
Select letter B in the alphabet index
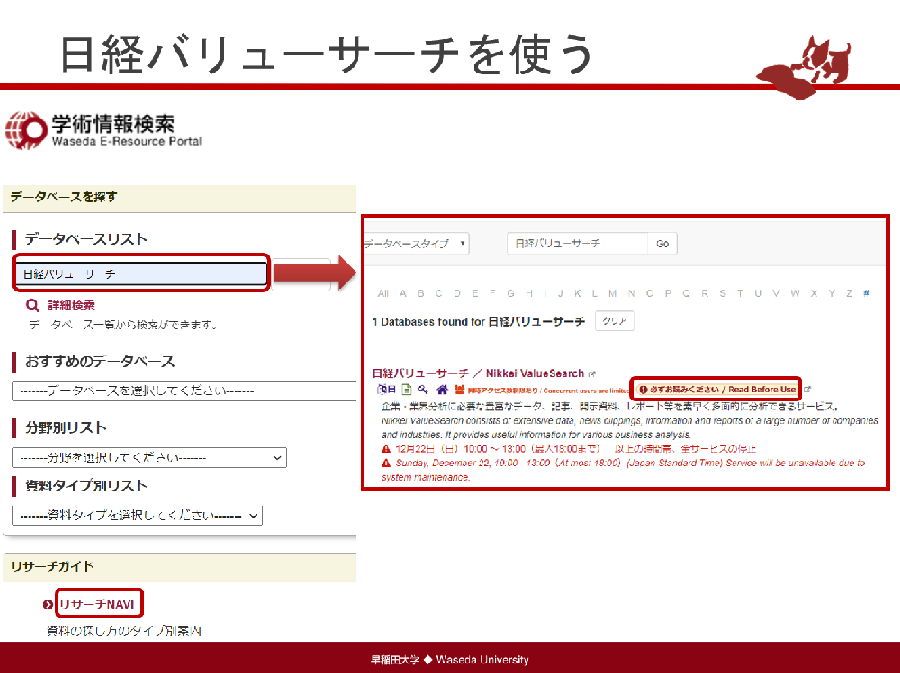click(421, 294)
